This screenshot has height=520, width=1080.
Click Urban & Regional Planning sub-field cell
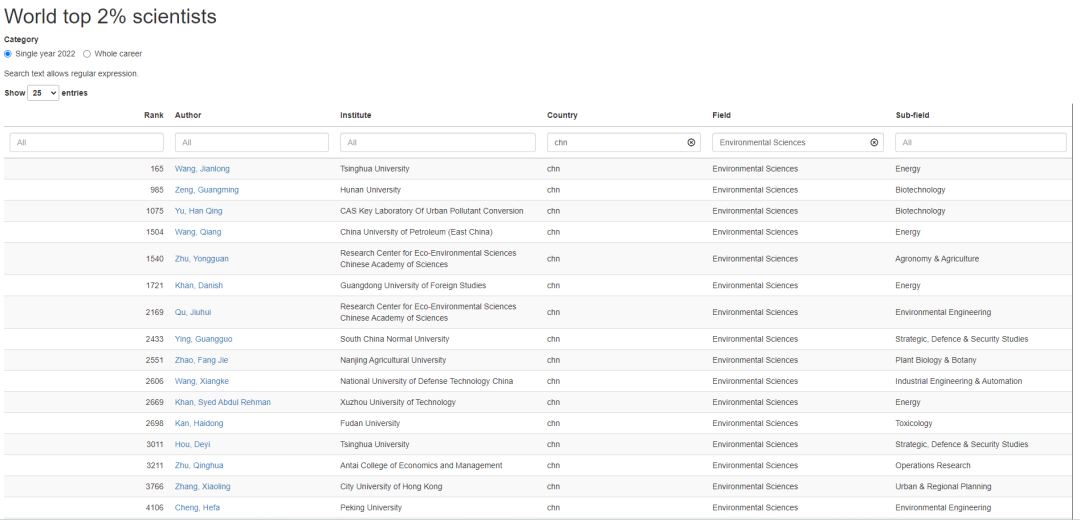pyautogui.click(x=944, y=487)
